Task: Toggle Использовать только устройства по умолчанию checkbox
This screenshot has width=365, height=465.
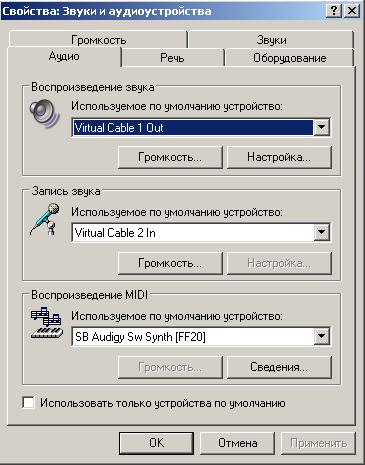Action: pyautogui.click(x=28, y=403)
